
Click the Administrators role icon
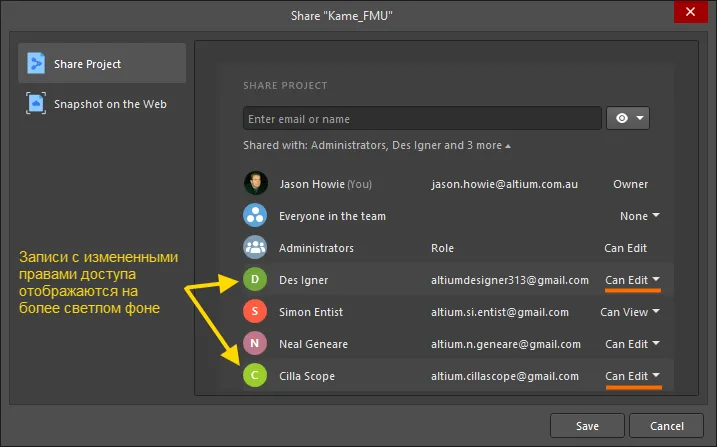[255, 247]
